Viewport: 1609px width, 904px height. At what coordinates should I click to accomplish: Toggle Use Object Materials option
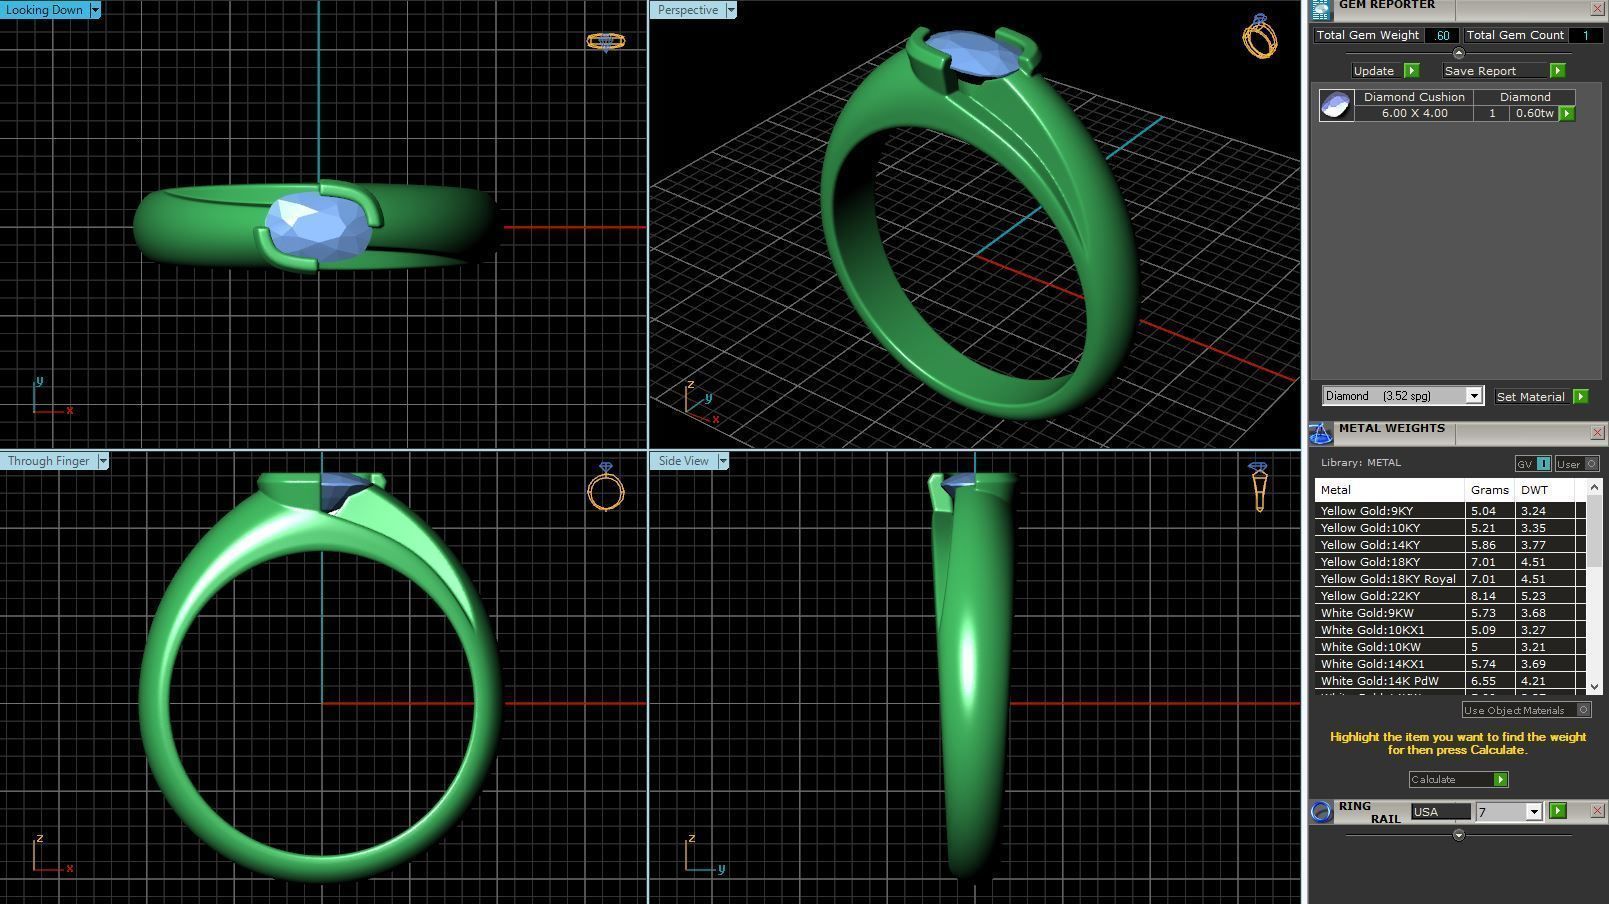tap(1526, 710)
